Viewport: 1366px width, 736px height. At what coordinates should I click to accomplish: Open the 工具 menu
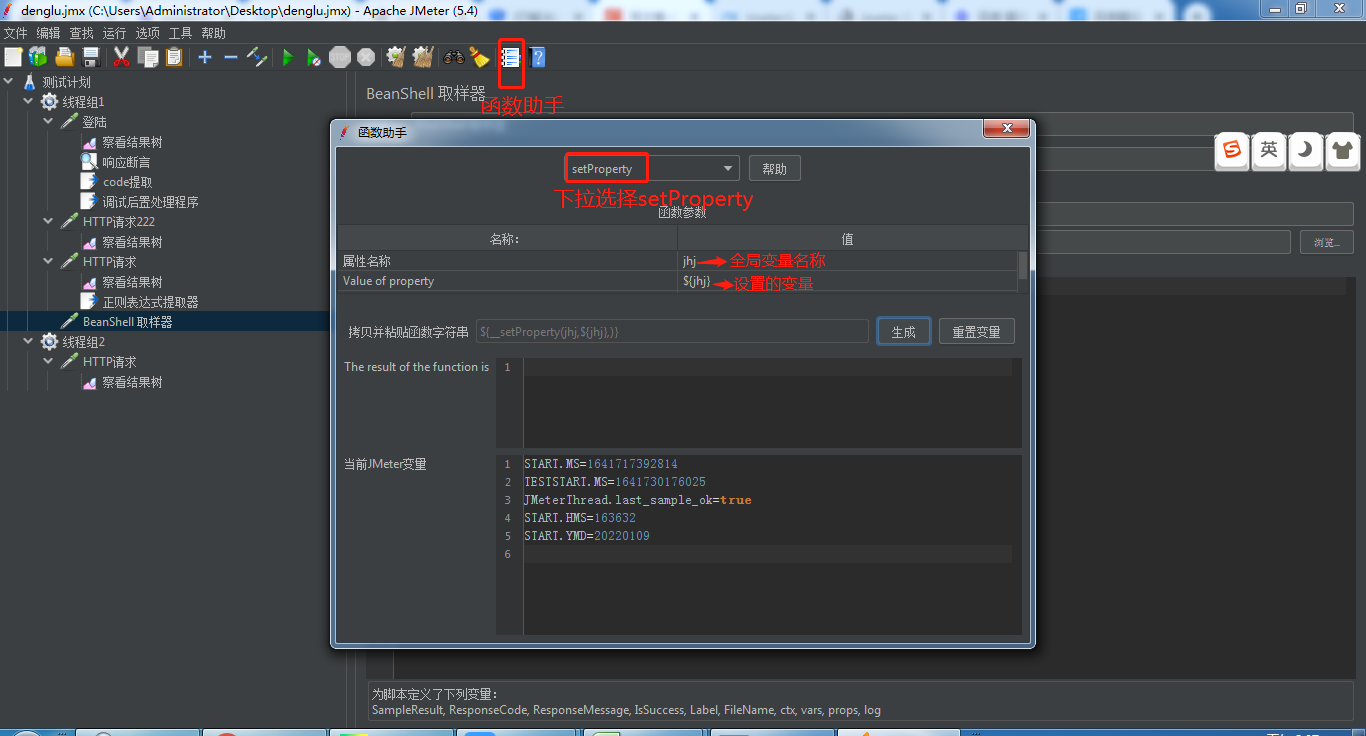tap(181, 33)
